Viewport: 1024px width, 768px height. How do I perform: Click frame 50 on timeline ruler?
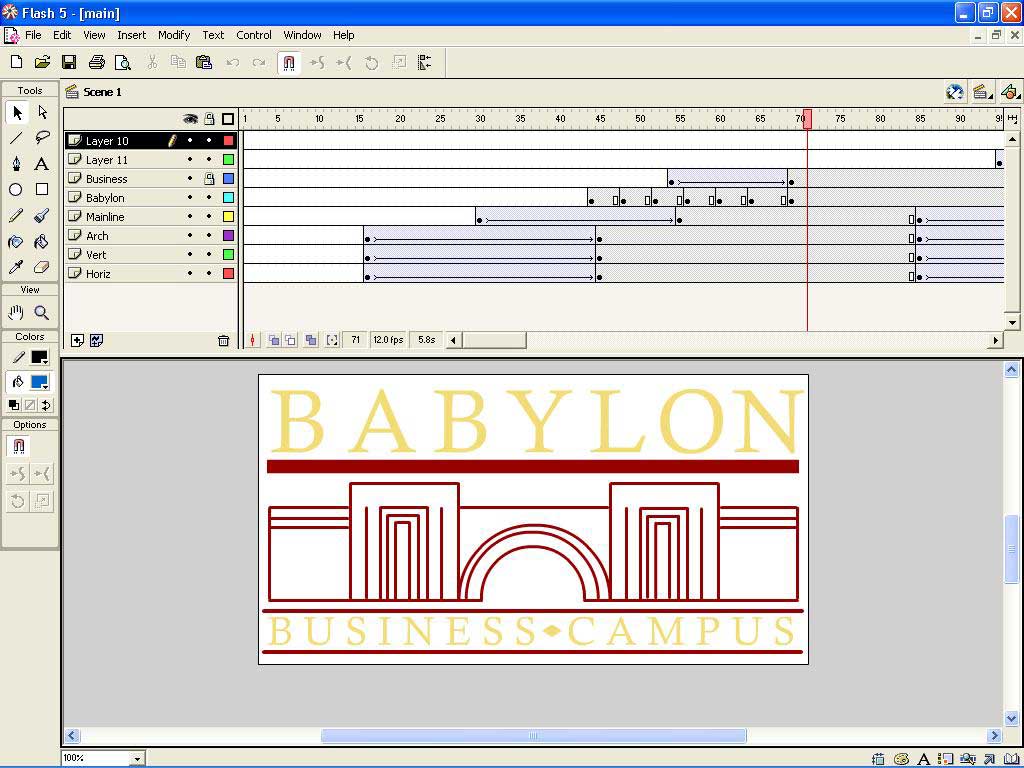[641, 119]
